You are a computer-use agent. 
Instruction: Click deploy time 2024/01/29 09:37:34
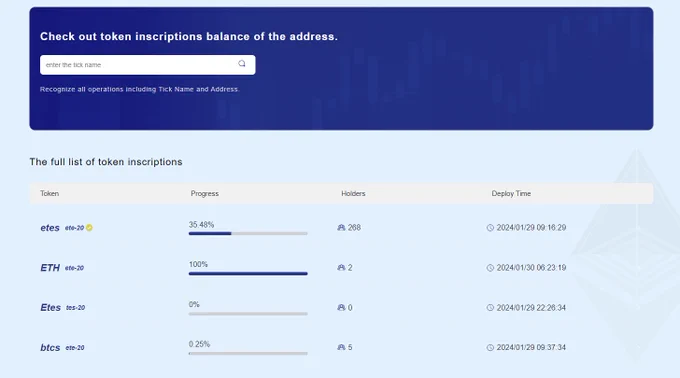click(531, 347)
